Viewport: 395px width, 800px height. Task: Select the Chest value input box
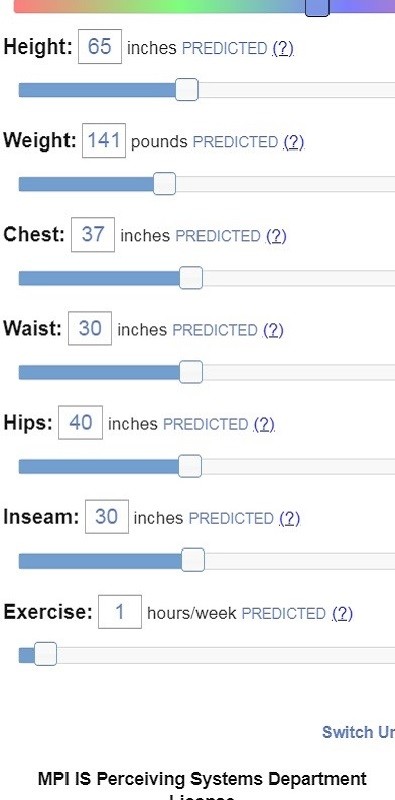tap(93, 235)
